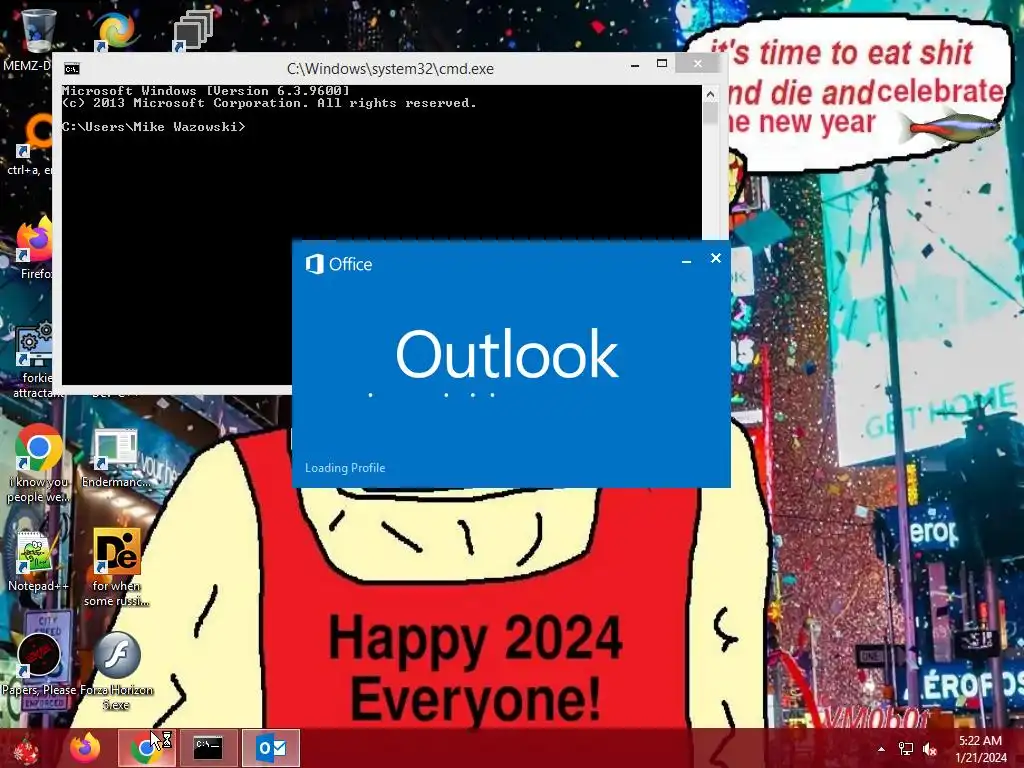Switch to Chrome in the taskbar
This screenshot has width=1024, height=768.
[x=146, y=748]
